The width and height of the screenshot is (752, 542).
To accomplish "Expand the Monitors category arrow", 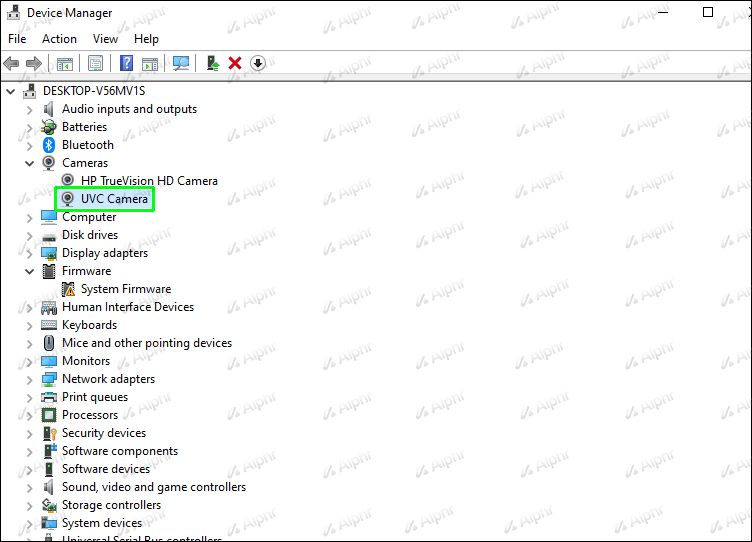I will (30, 362).
